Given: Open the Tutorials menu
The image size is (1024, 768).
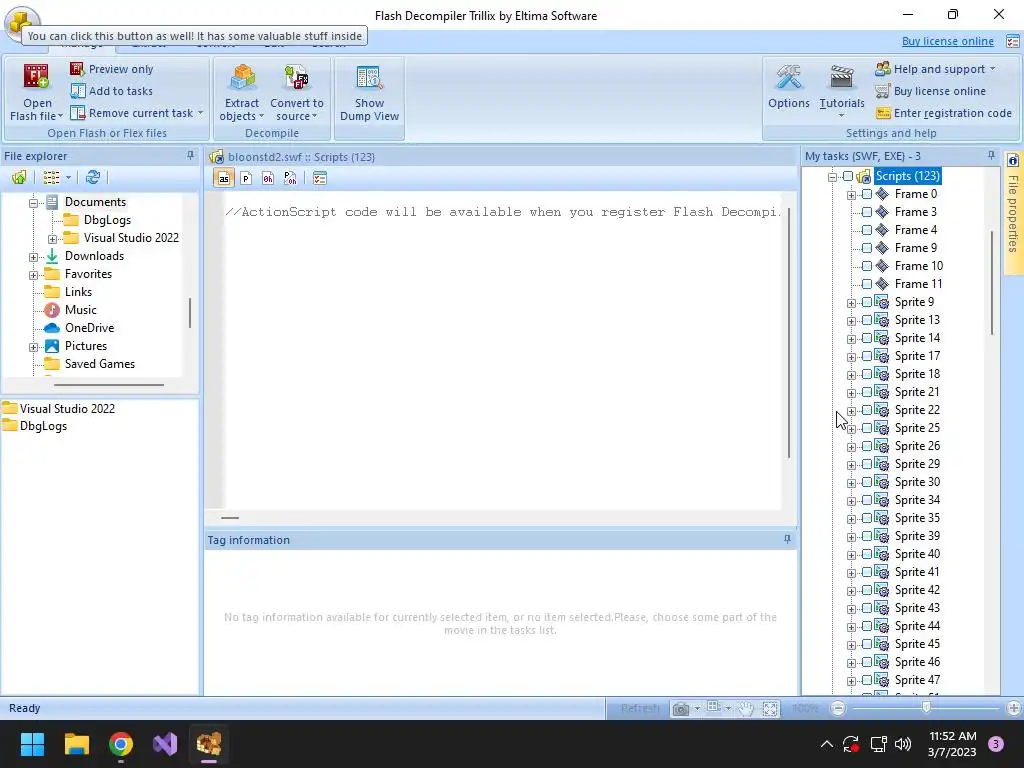Looking at the screenshot, I should pos(842,91).
